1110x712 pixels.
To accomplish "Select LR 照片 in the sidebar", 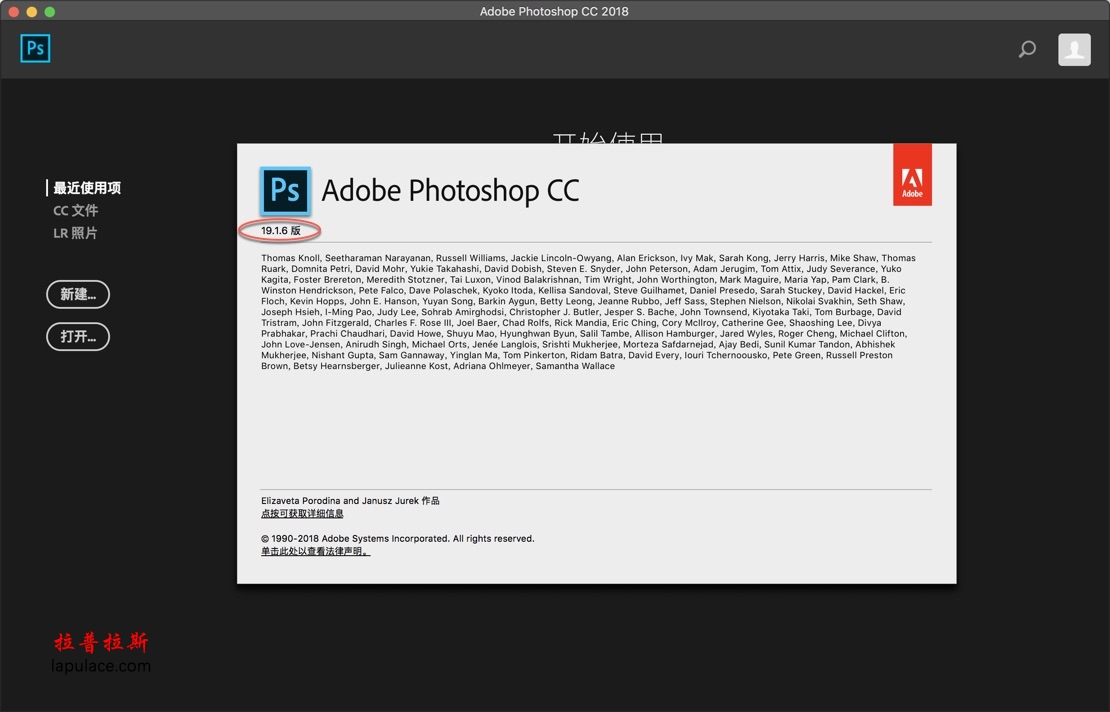I will tap(75, 233).
